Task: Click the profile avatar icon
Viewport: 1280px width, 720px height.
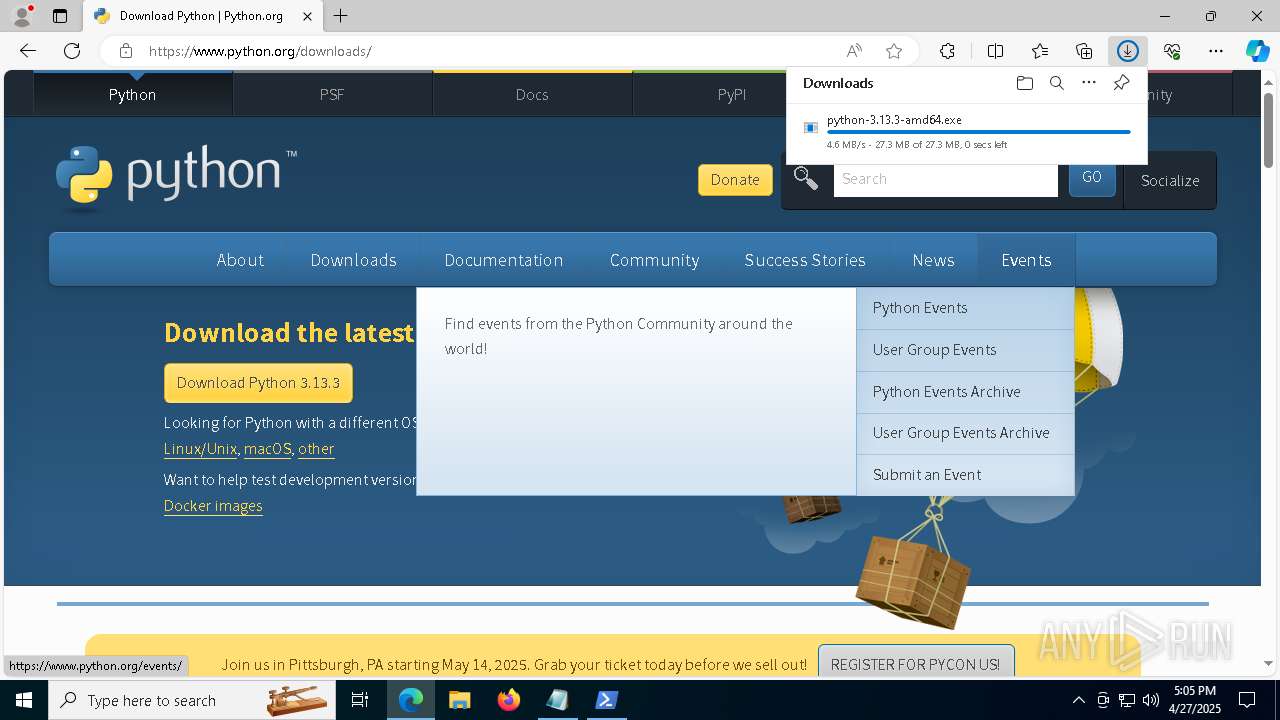Action: click(22, 16)
